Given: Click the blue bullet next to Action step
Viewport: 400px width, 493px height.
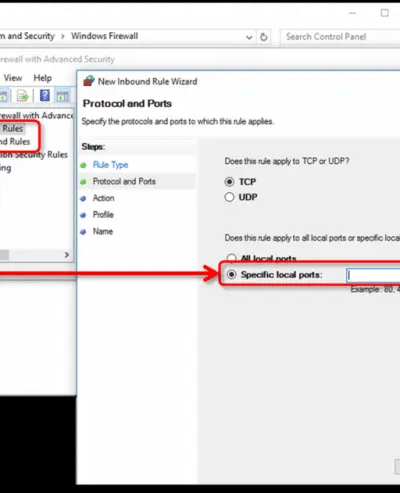Looking at the screenshot, I should (x=83, y=198).
